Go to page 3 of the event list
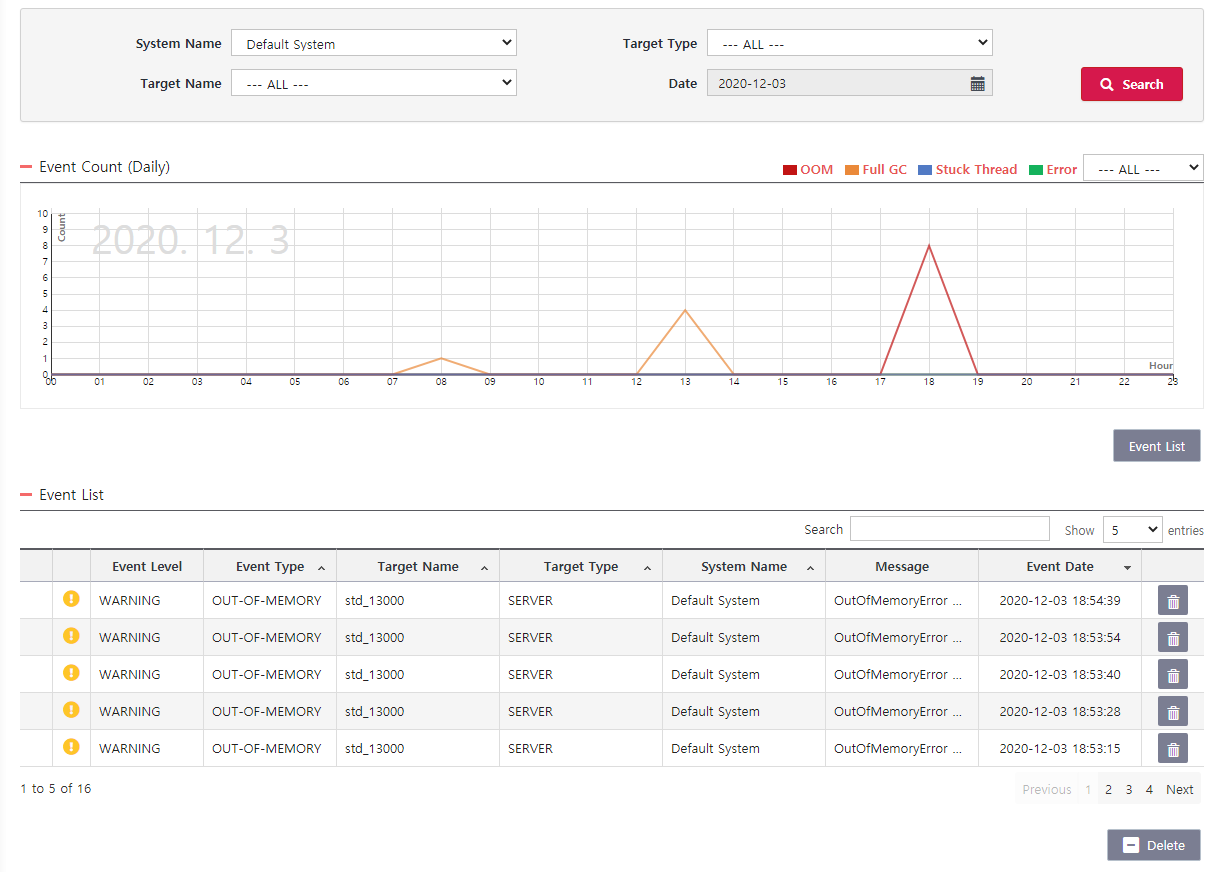This screenshot has width=1224, height=872. (1128, 789)
